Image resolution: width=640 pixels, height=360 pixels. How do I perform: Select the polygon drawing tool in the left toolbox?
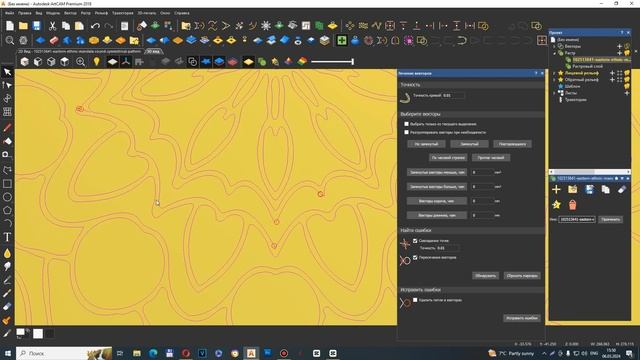(7, 211)
